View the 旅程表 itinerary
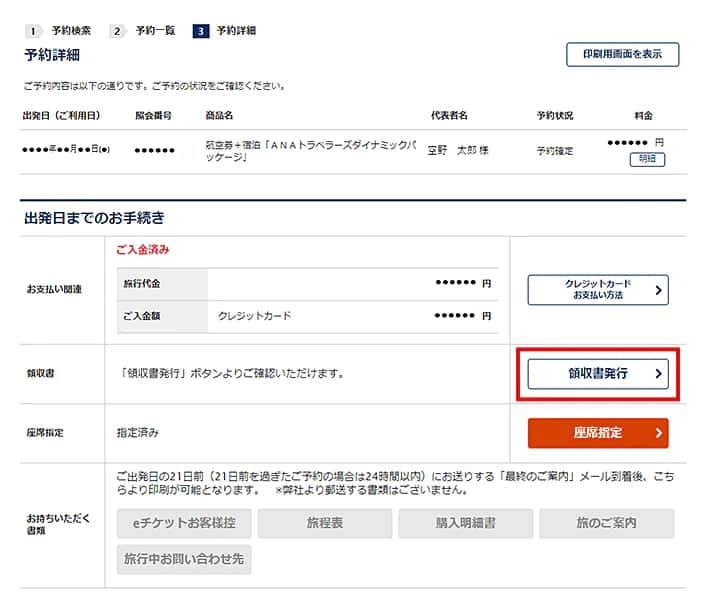The width and height of the screenshot is (706, 610). tap(323, 523)
